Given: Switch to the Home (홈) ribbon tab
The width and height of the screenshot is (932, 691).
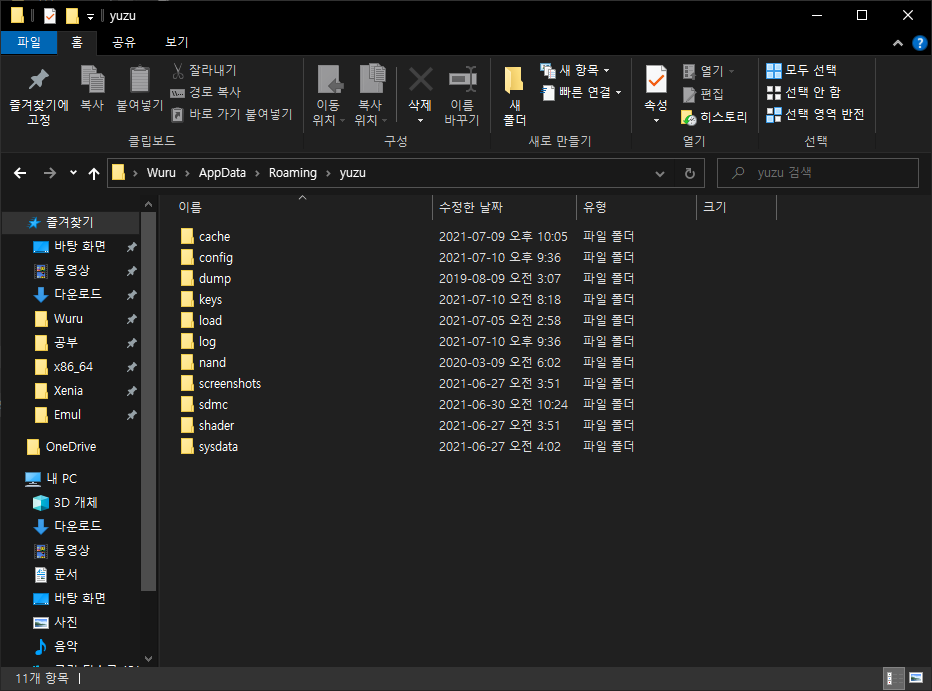Looking at the screenshot, I should [x=77, y=42].
